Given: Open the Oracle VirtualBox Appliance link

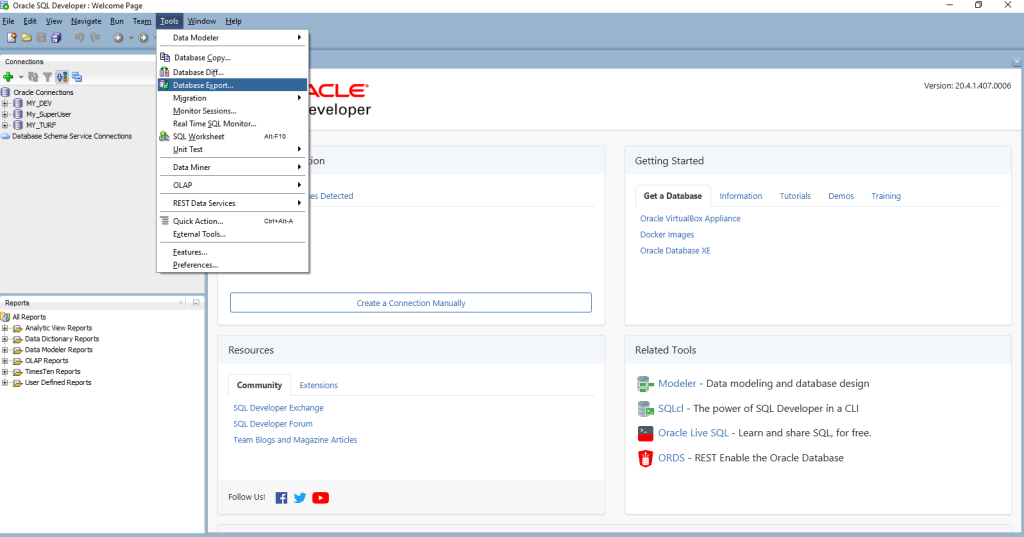Looking at the screenshot, I should [x=690, y=218].
